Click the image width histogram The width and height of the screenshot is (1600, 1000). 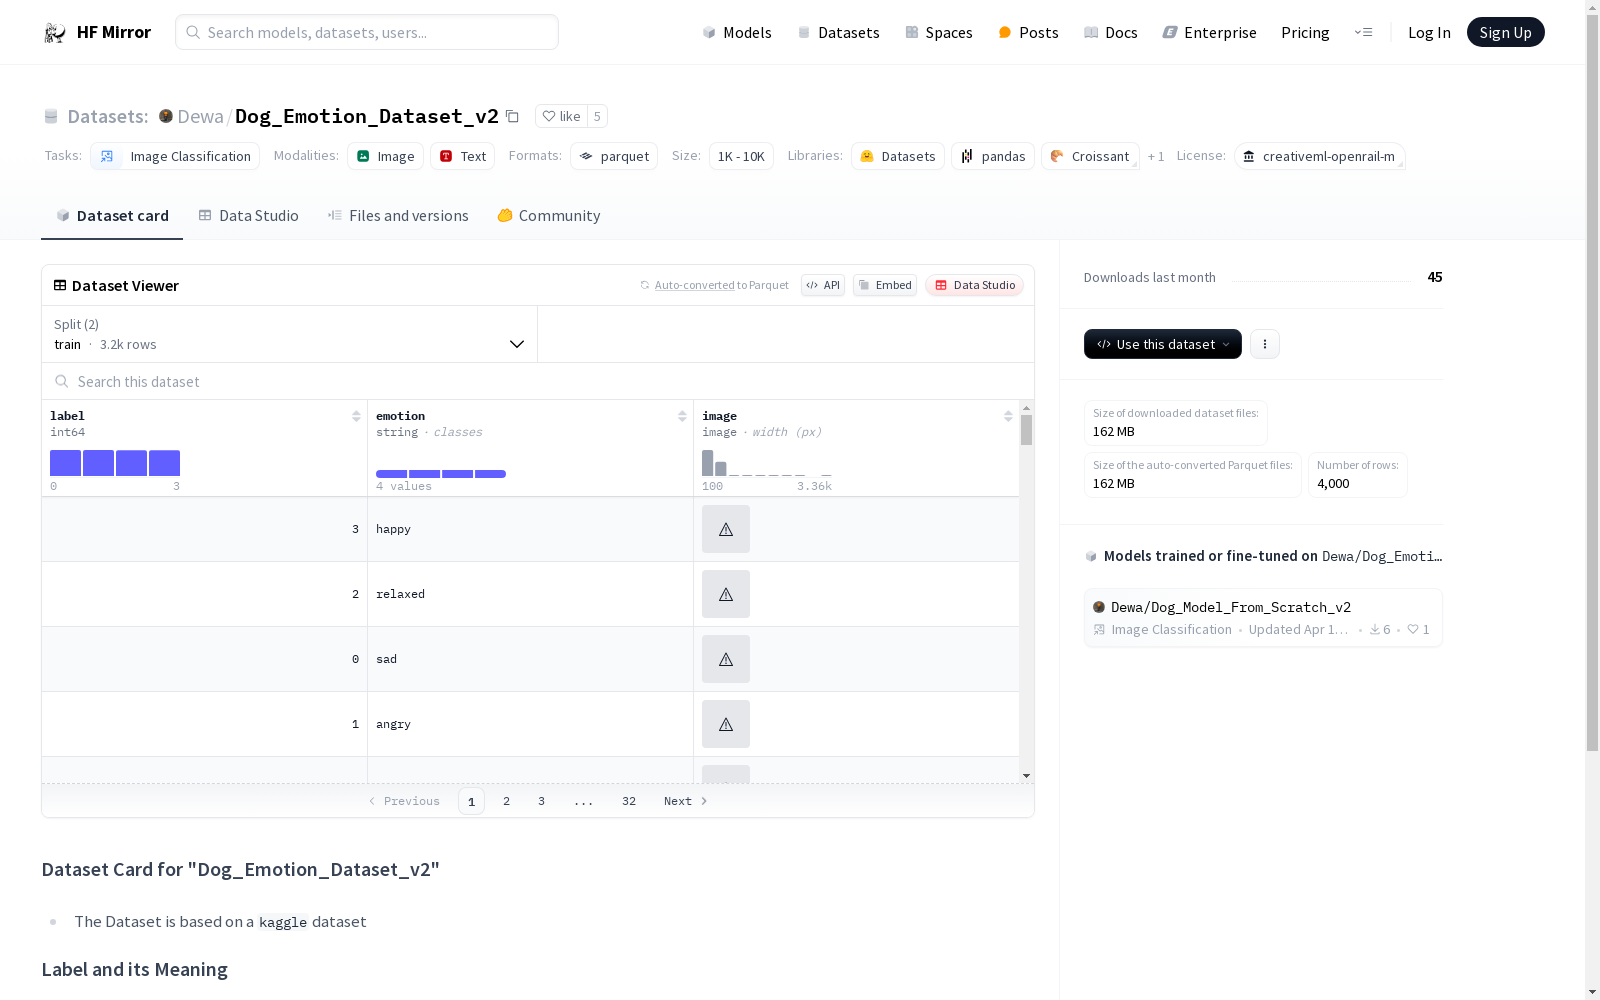[x=767, y=463]
